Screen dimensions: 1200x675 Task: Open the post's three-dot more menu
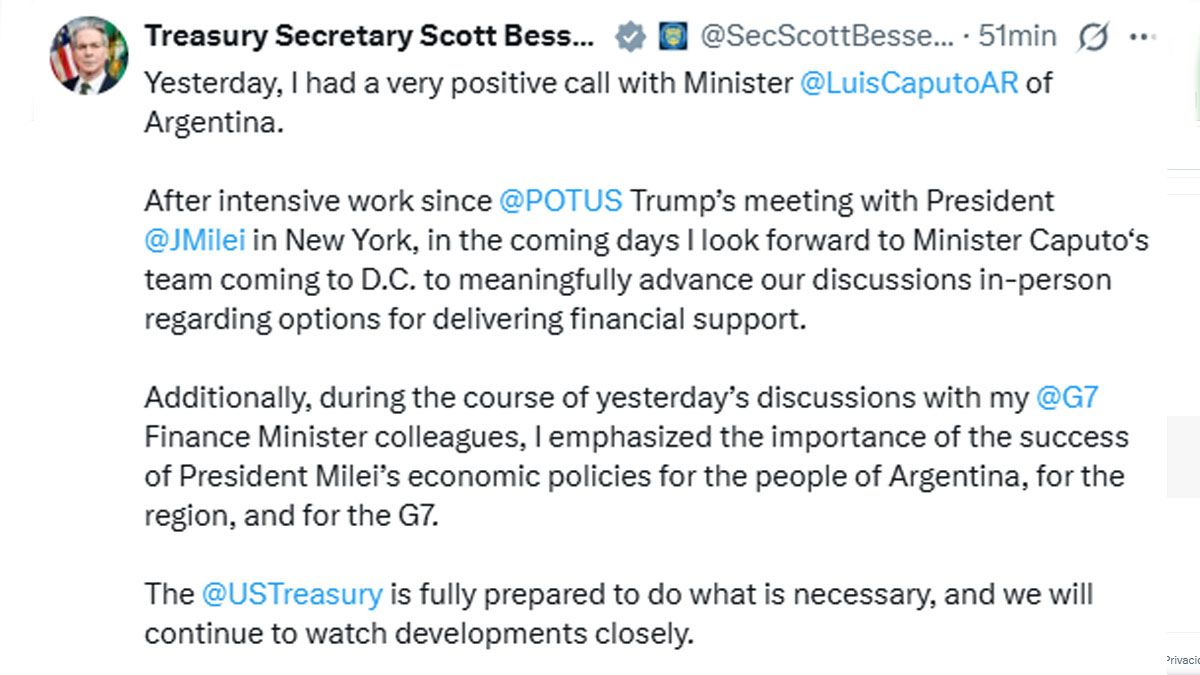coord(1141,38)
